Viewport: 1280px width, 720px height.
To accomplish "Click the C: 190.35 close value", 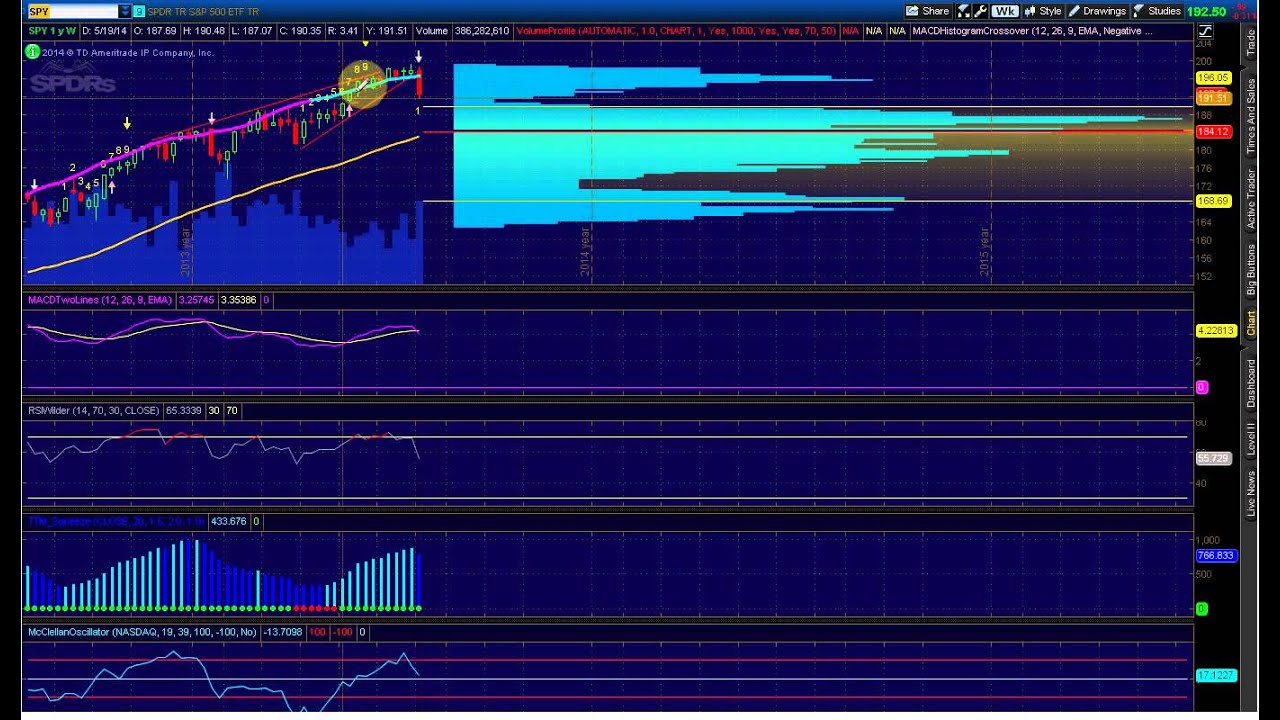I will pyautogui.click(x=298, y=31).
